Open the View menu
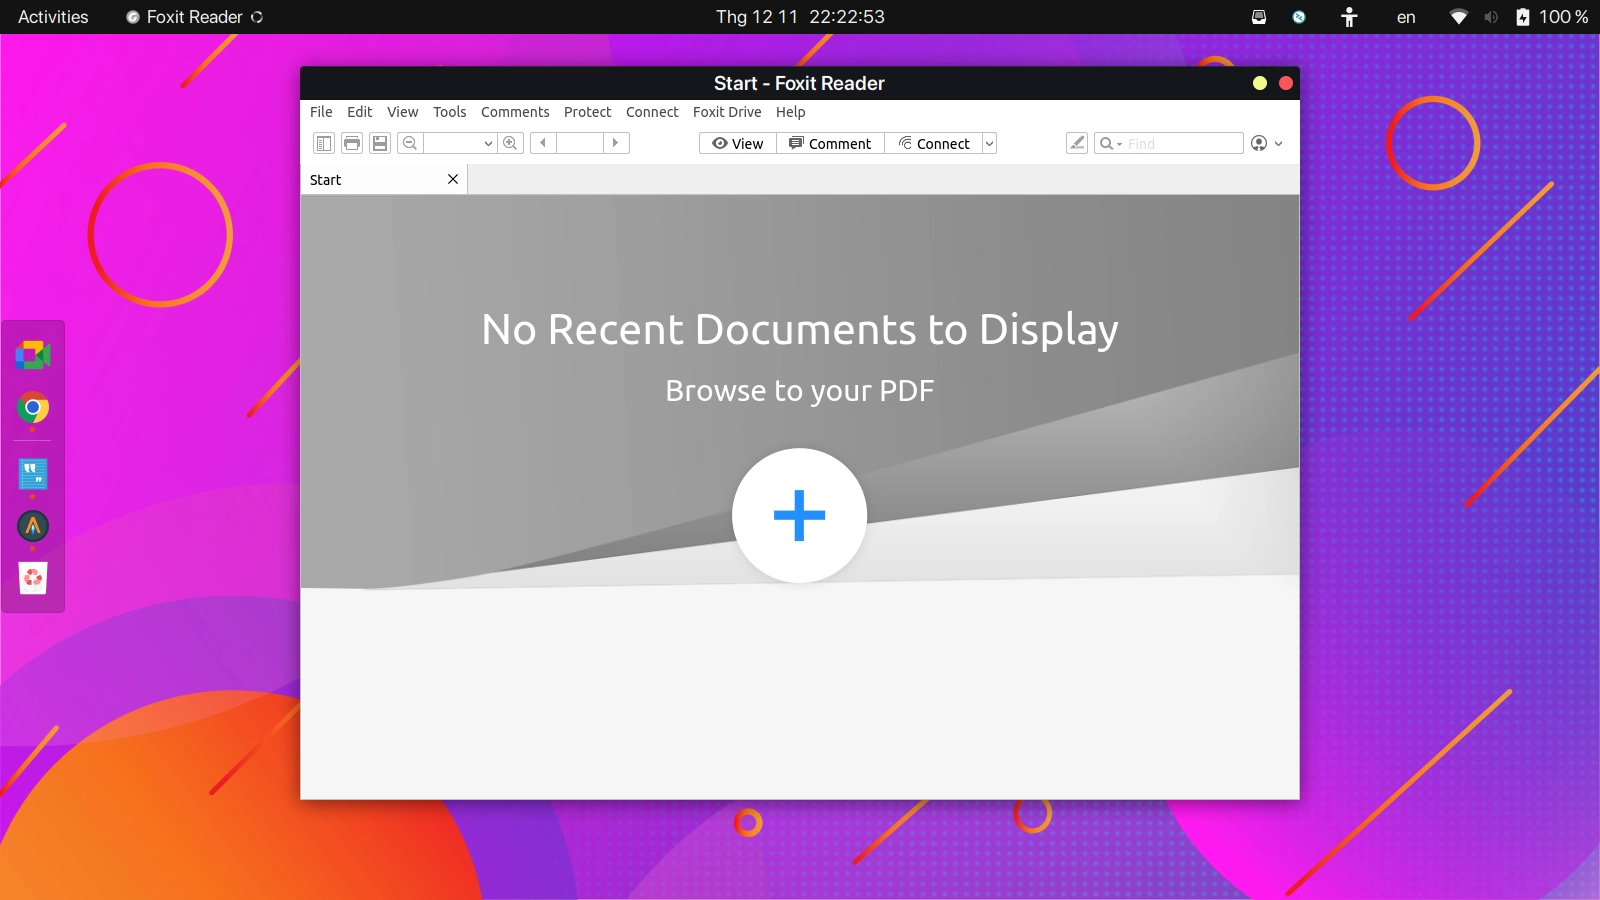This screenshot has width=1600, height=900. pyautogui.click(x=403, y=112)
